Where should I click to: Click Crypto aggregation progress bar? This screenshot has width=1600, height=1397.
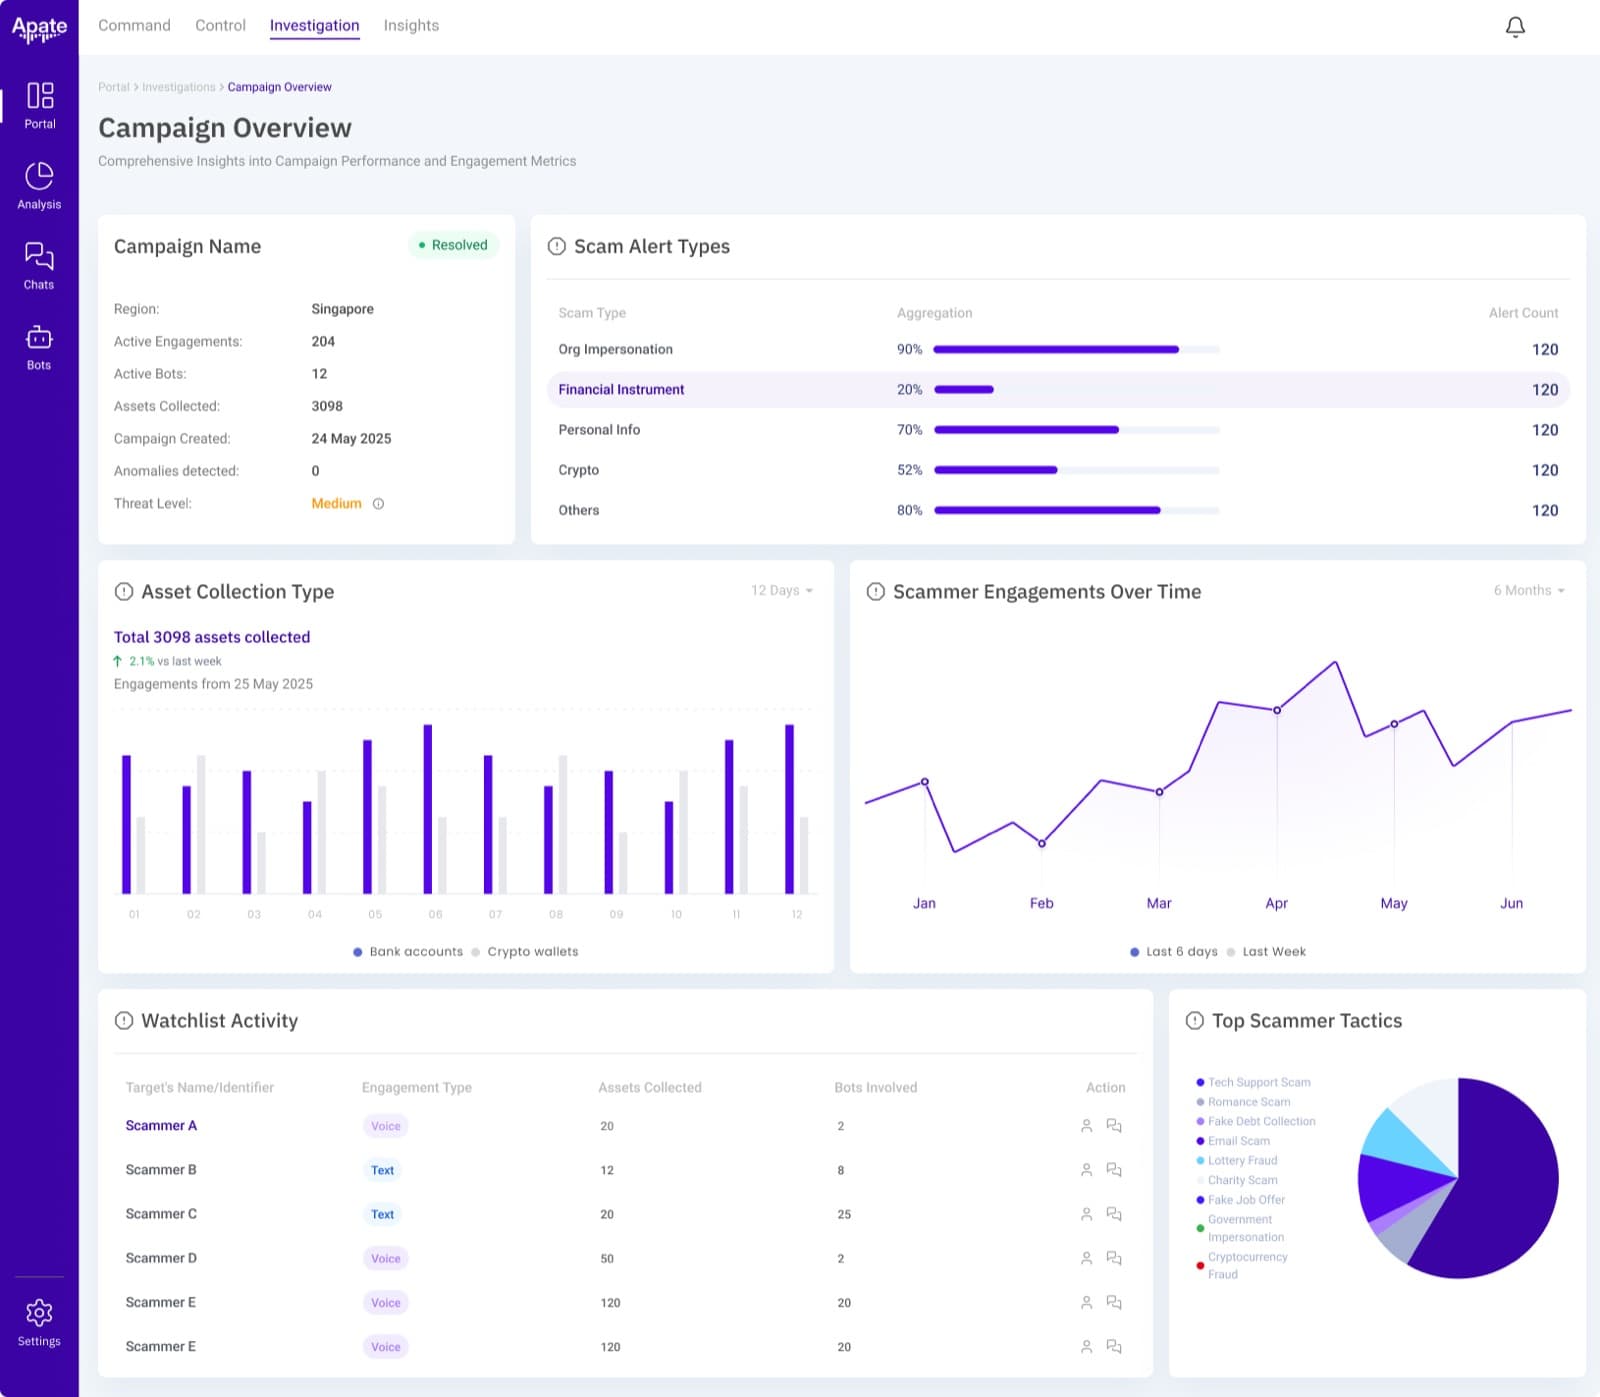pyautogui.click(x=1076, y=470)
